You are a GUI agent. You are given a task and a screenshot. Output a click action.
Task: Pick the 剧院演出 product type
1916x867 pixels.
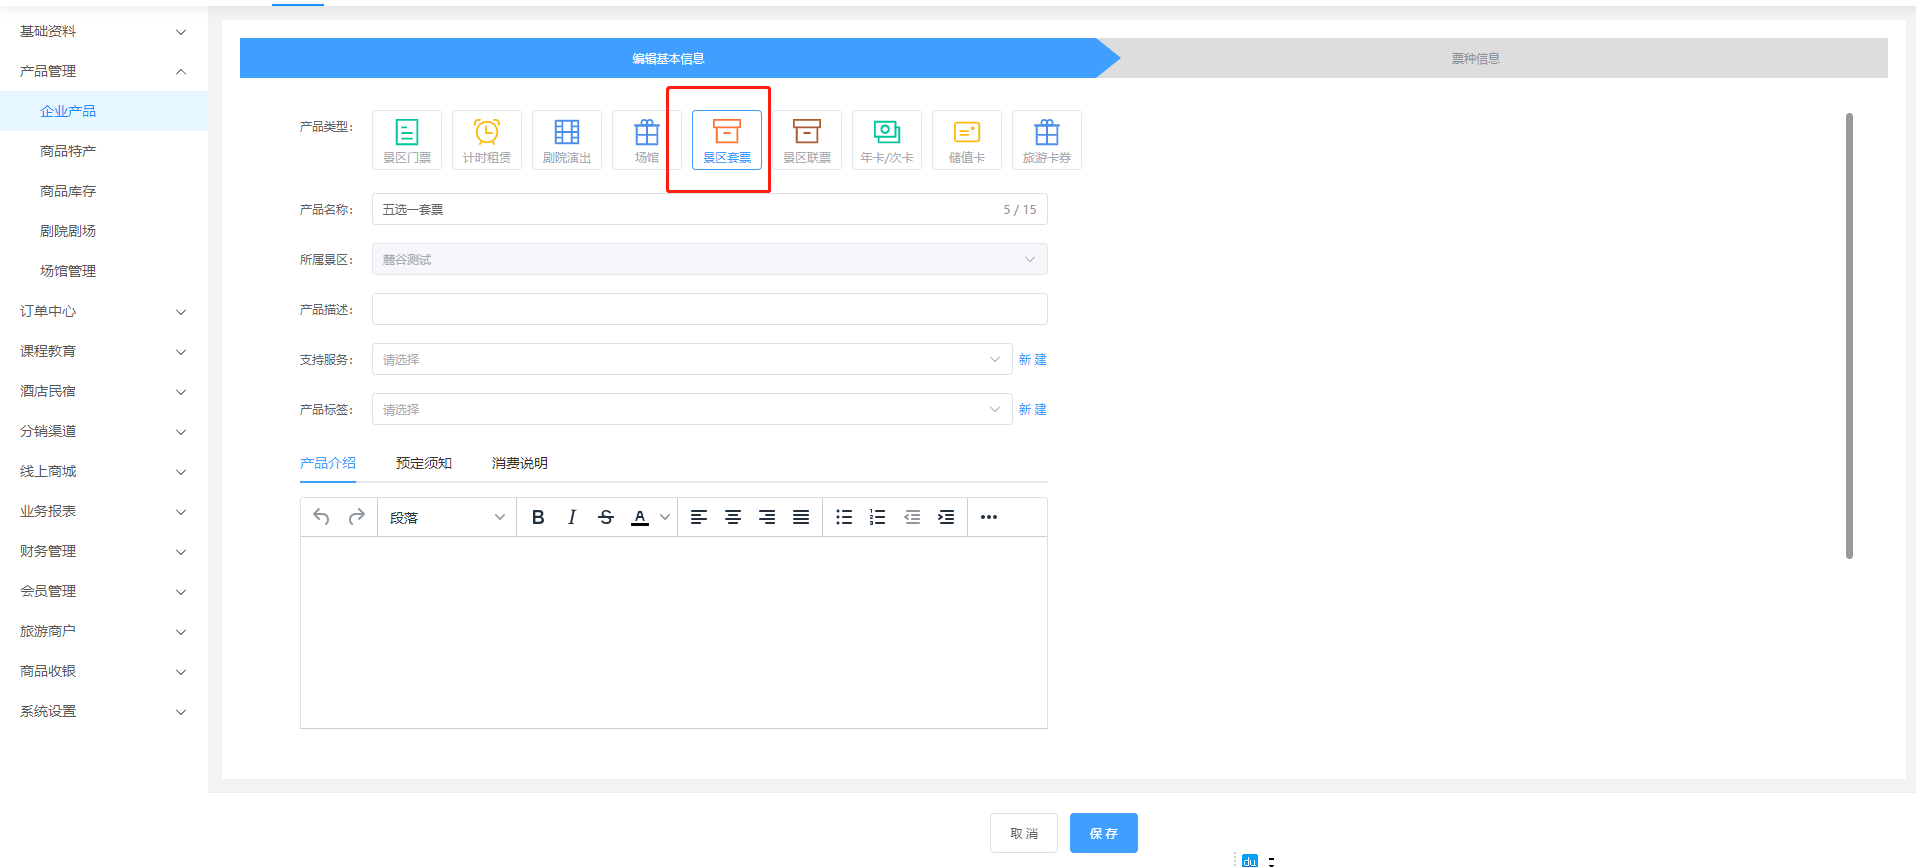[x=567, y=140]
